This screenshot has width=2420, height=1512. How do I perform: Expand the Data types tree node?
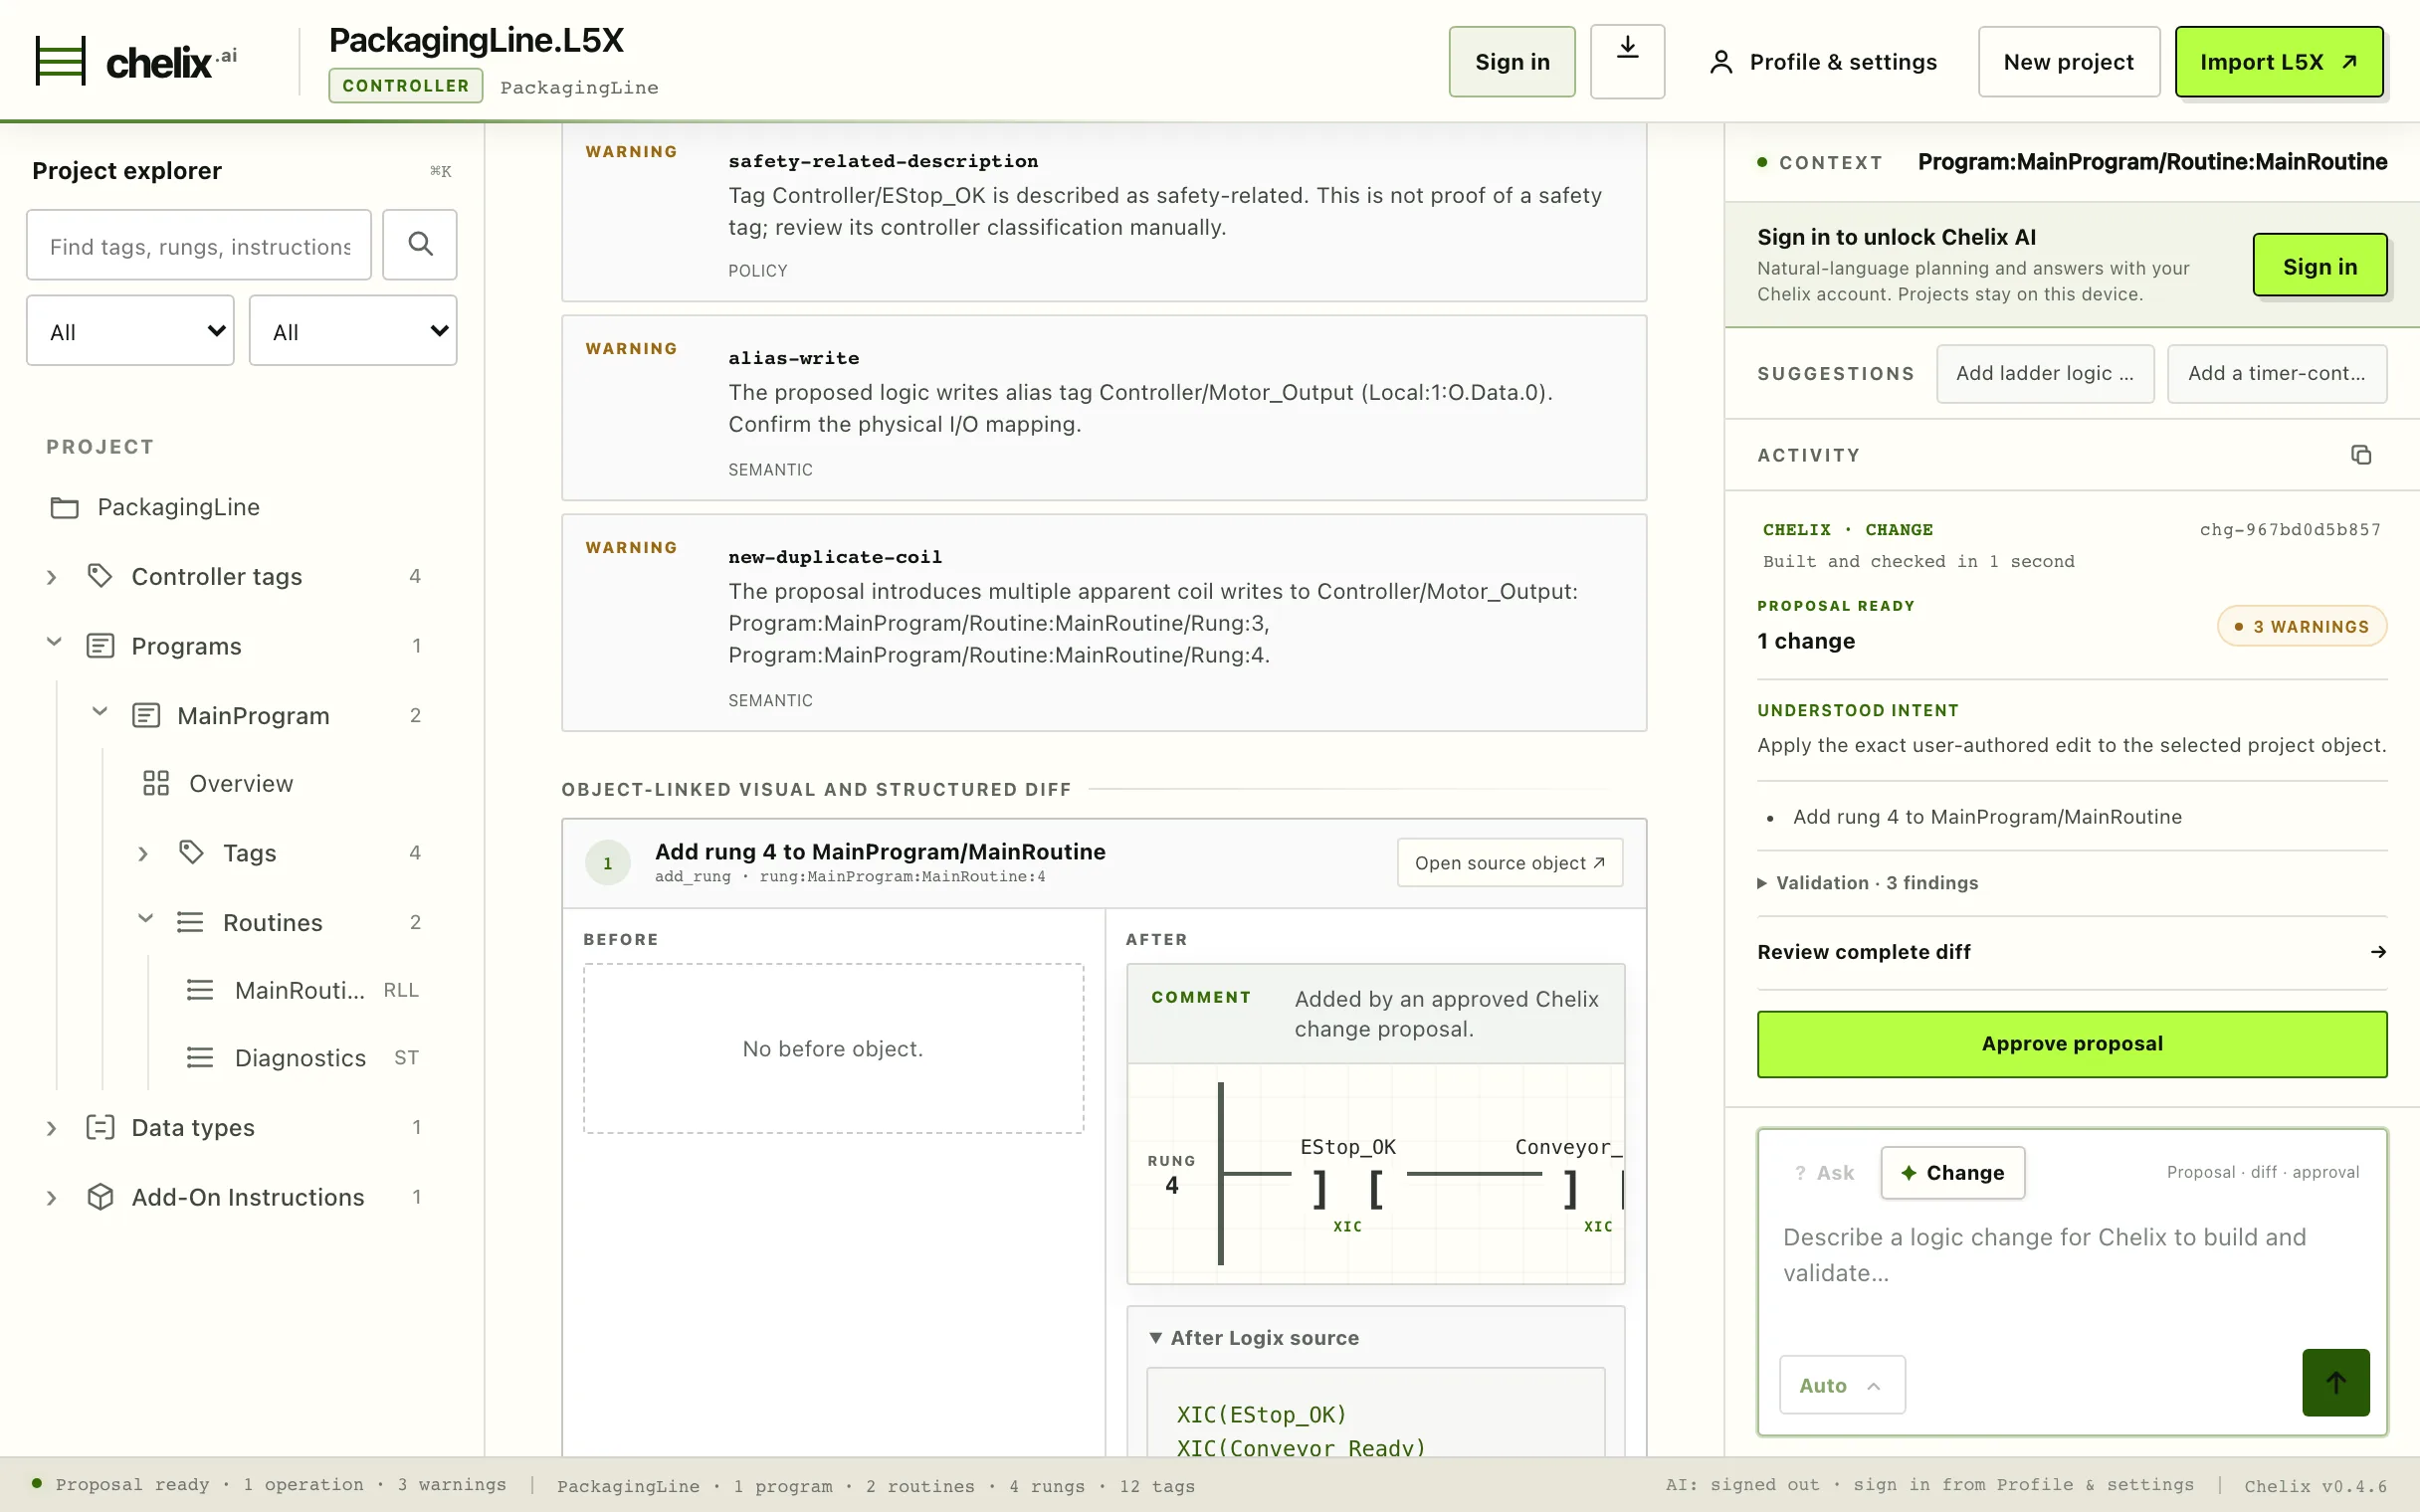52,1128
